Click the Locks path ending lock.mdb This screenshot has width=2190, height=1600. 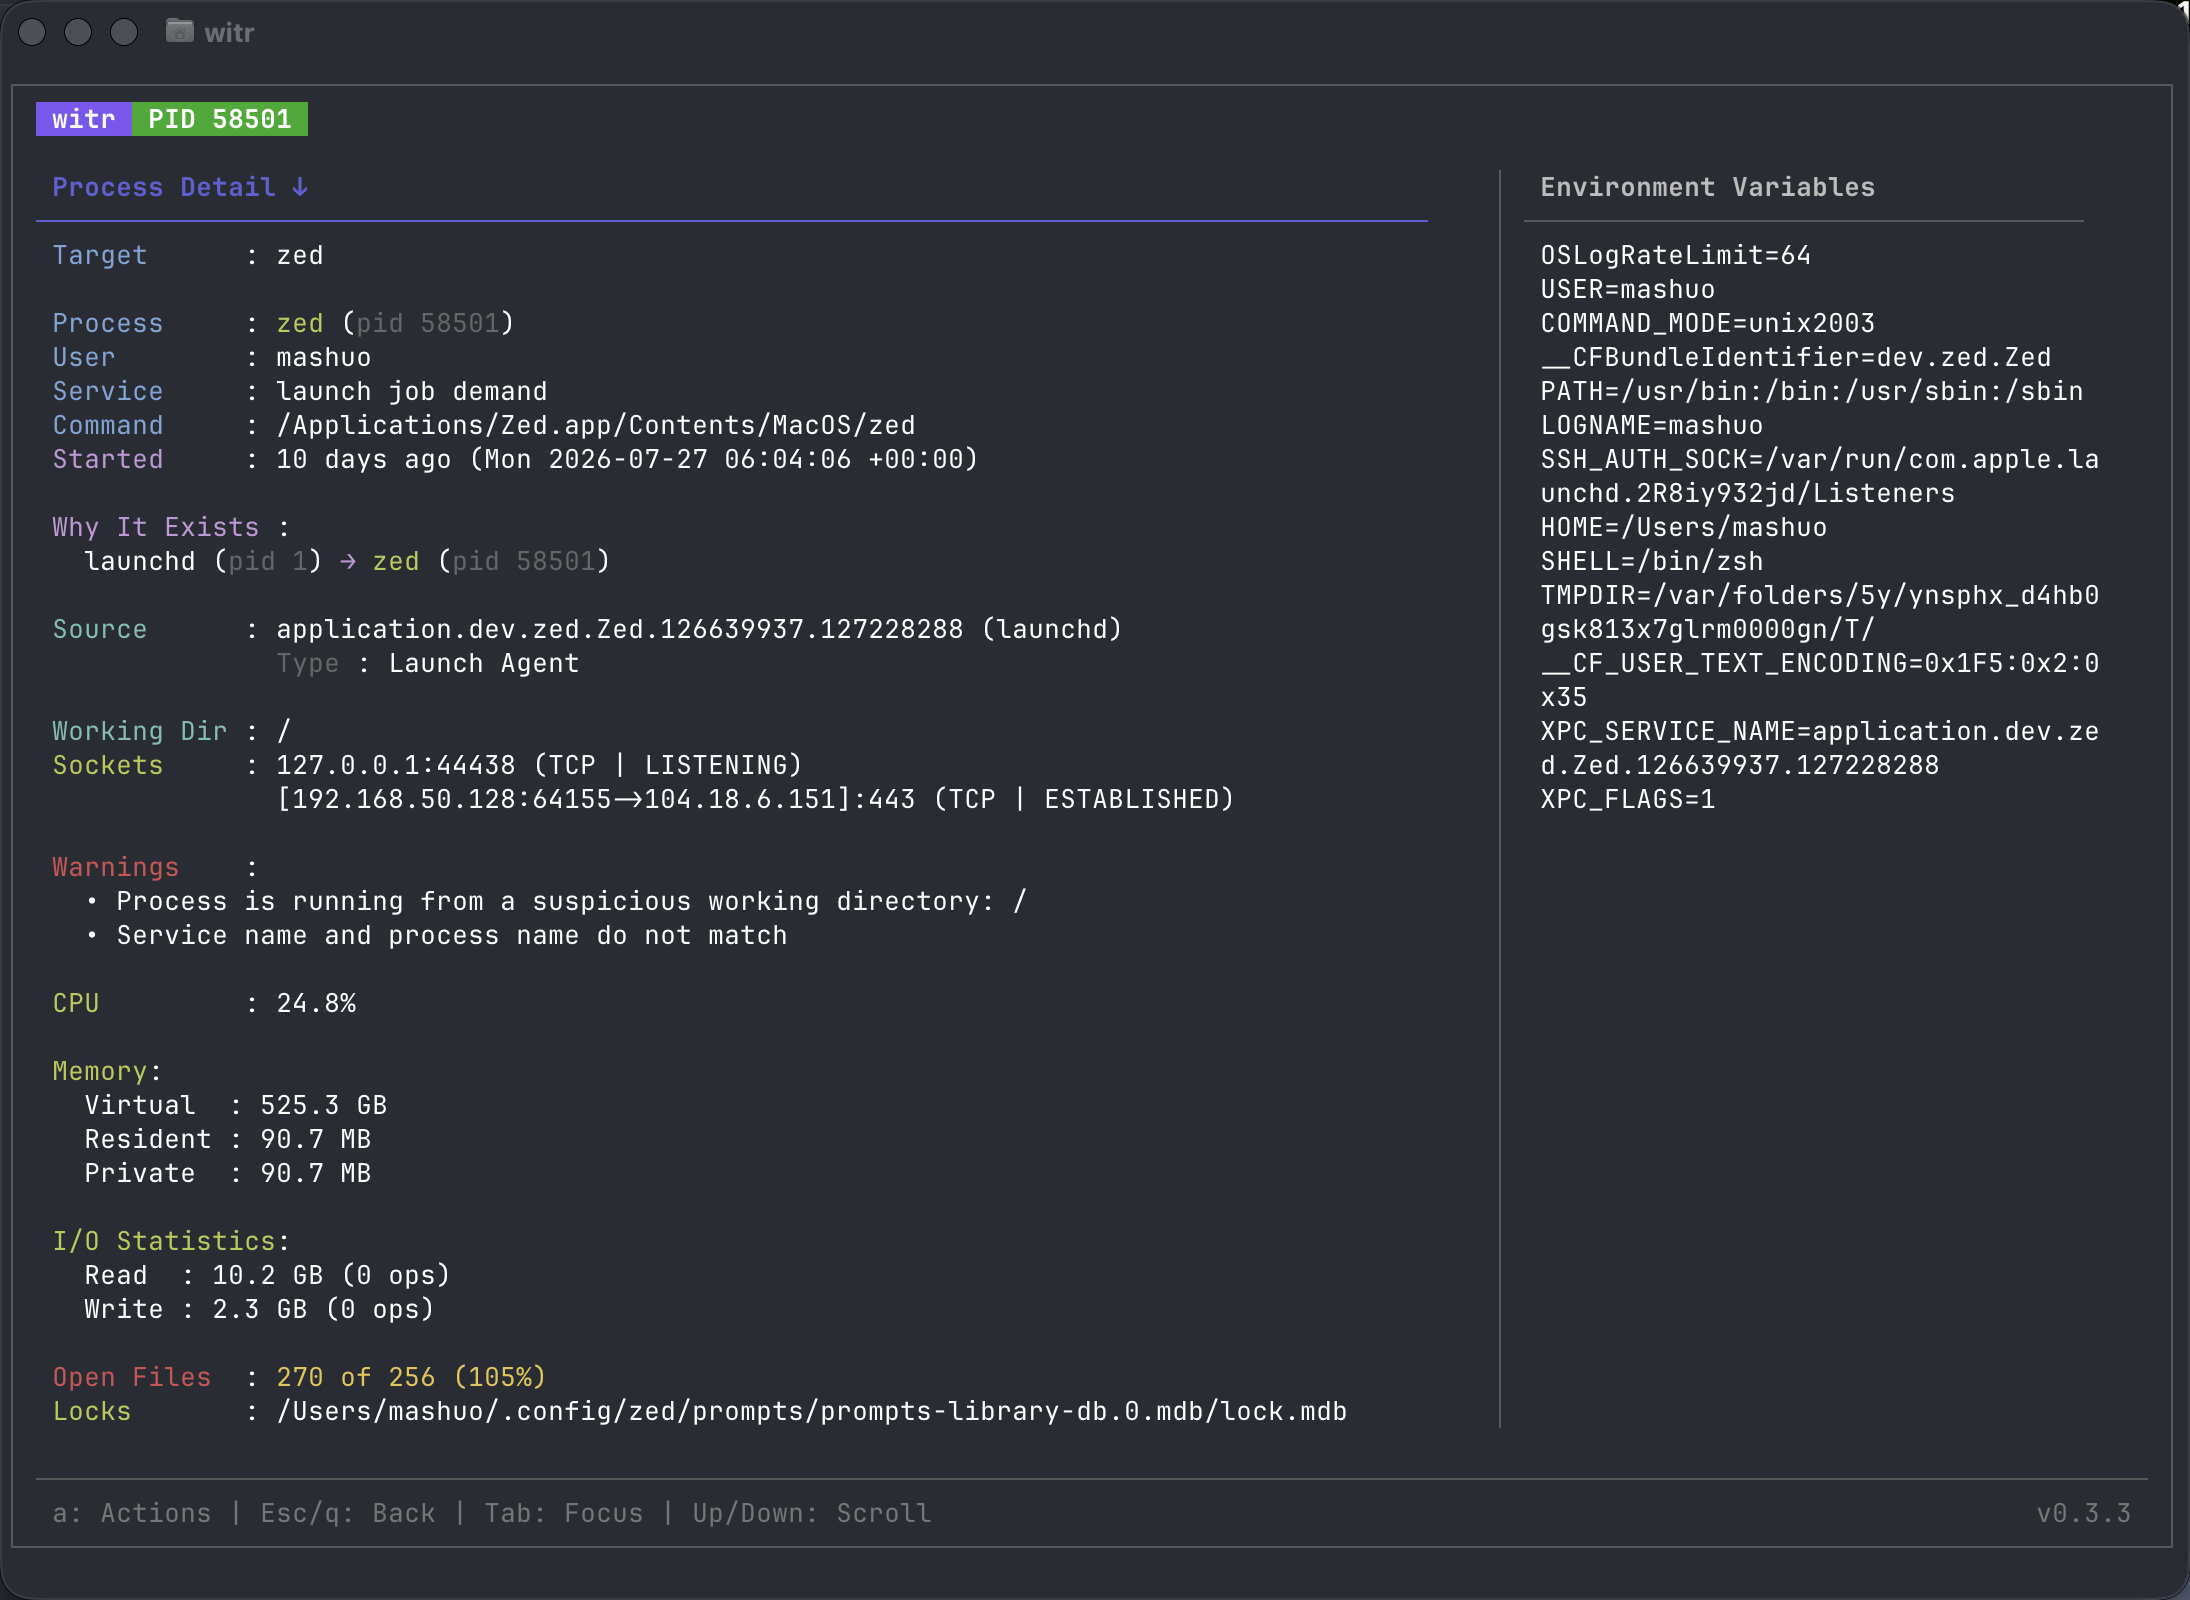click(x=812, y=1411)
